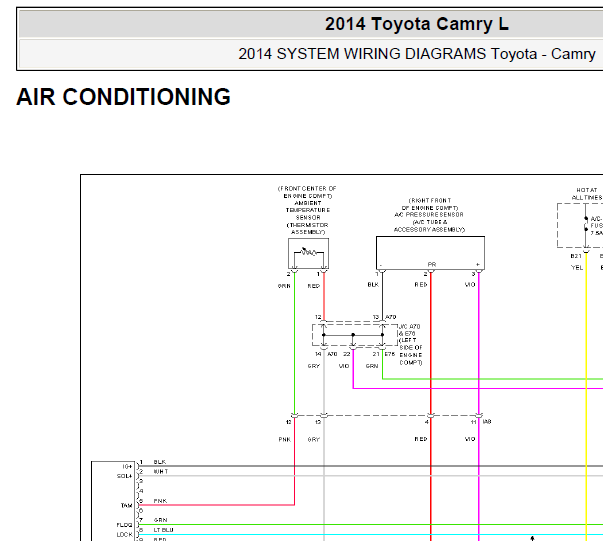Click the "GRY" label below IA8 pin 12
The height and width of the screenshot is (541, 603).
(314, 439)
